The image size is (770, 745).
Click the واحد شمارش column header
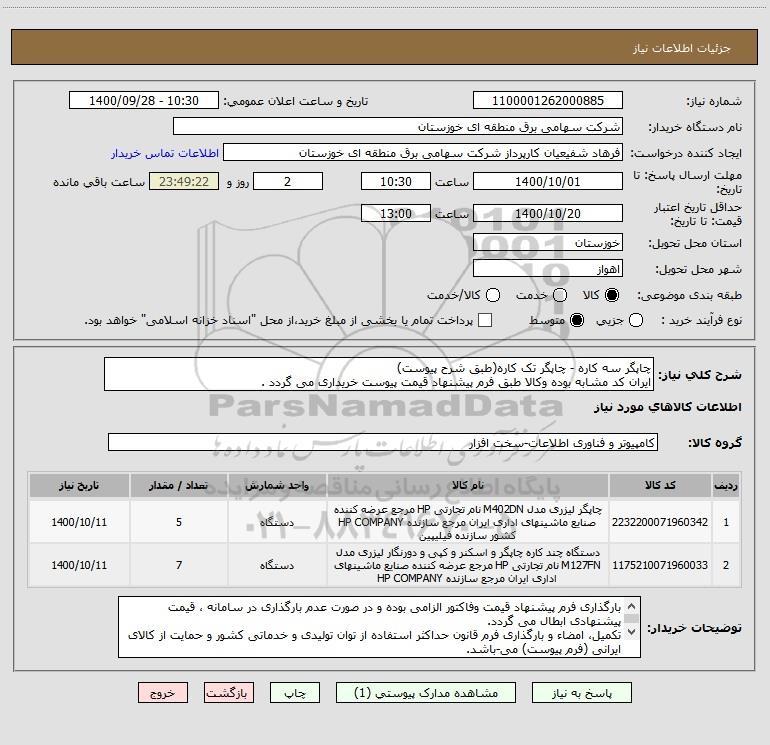277,486
